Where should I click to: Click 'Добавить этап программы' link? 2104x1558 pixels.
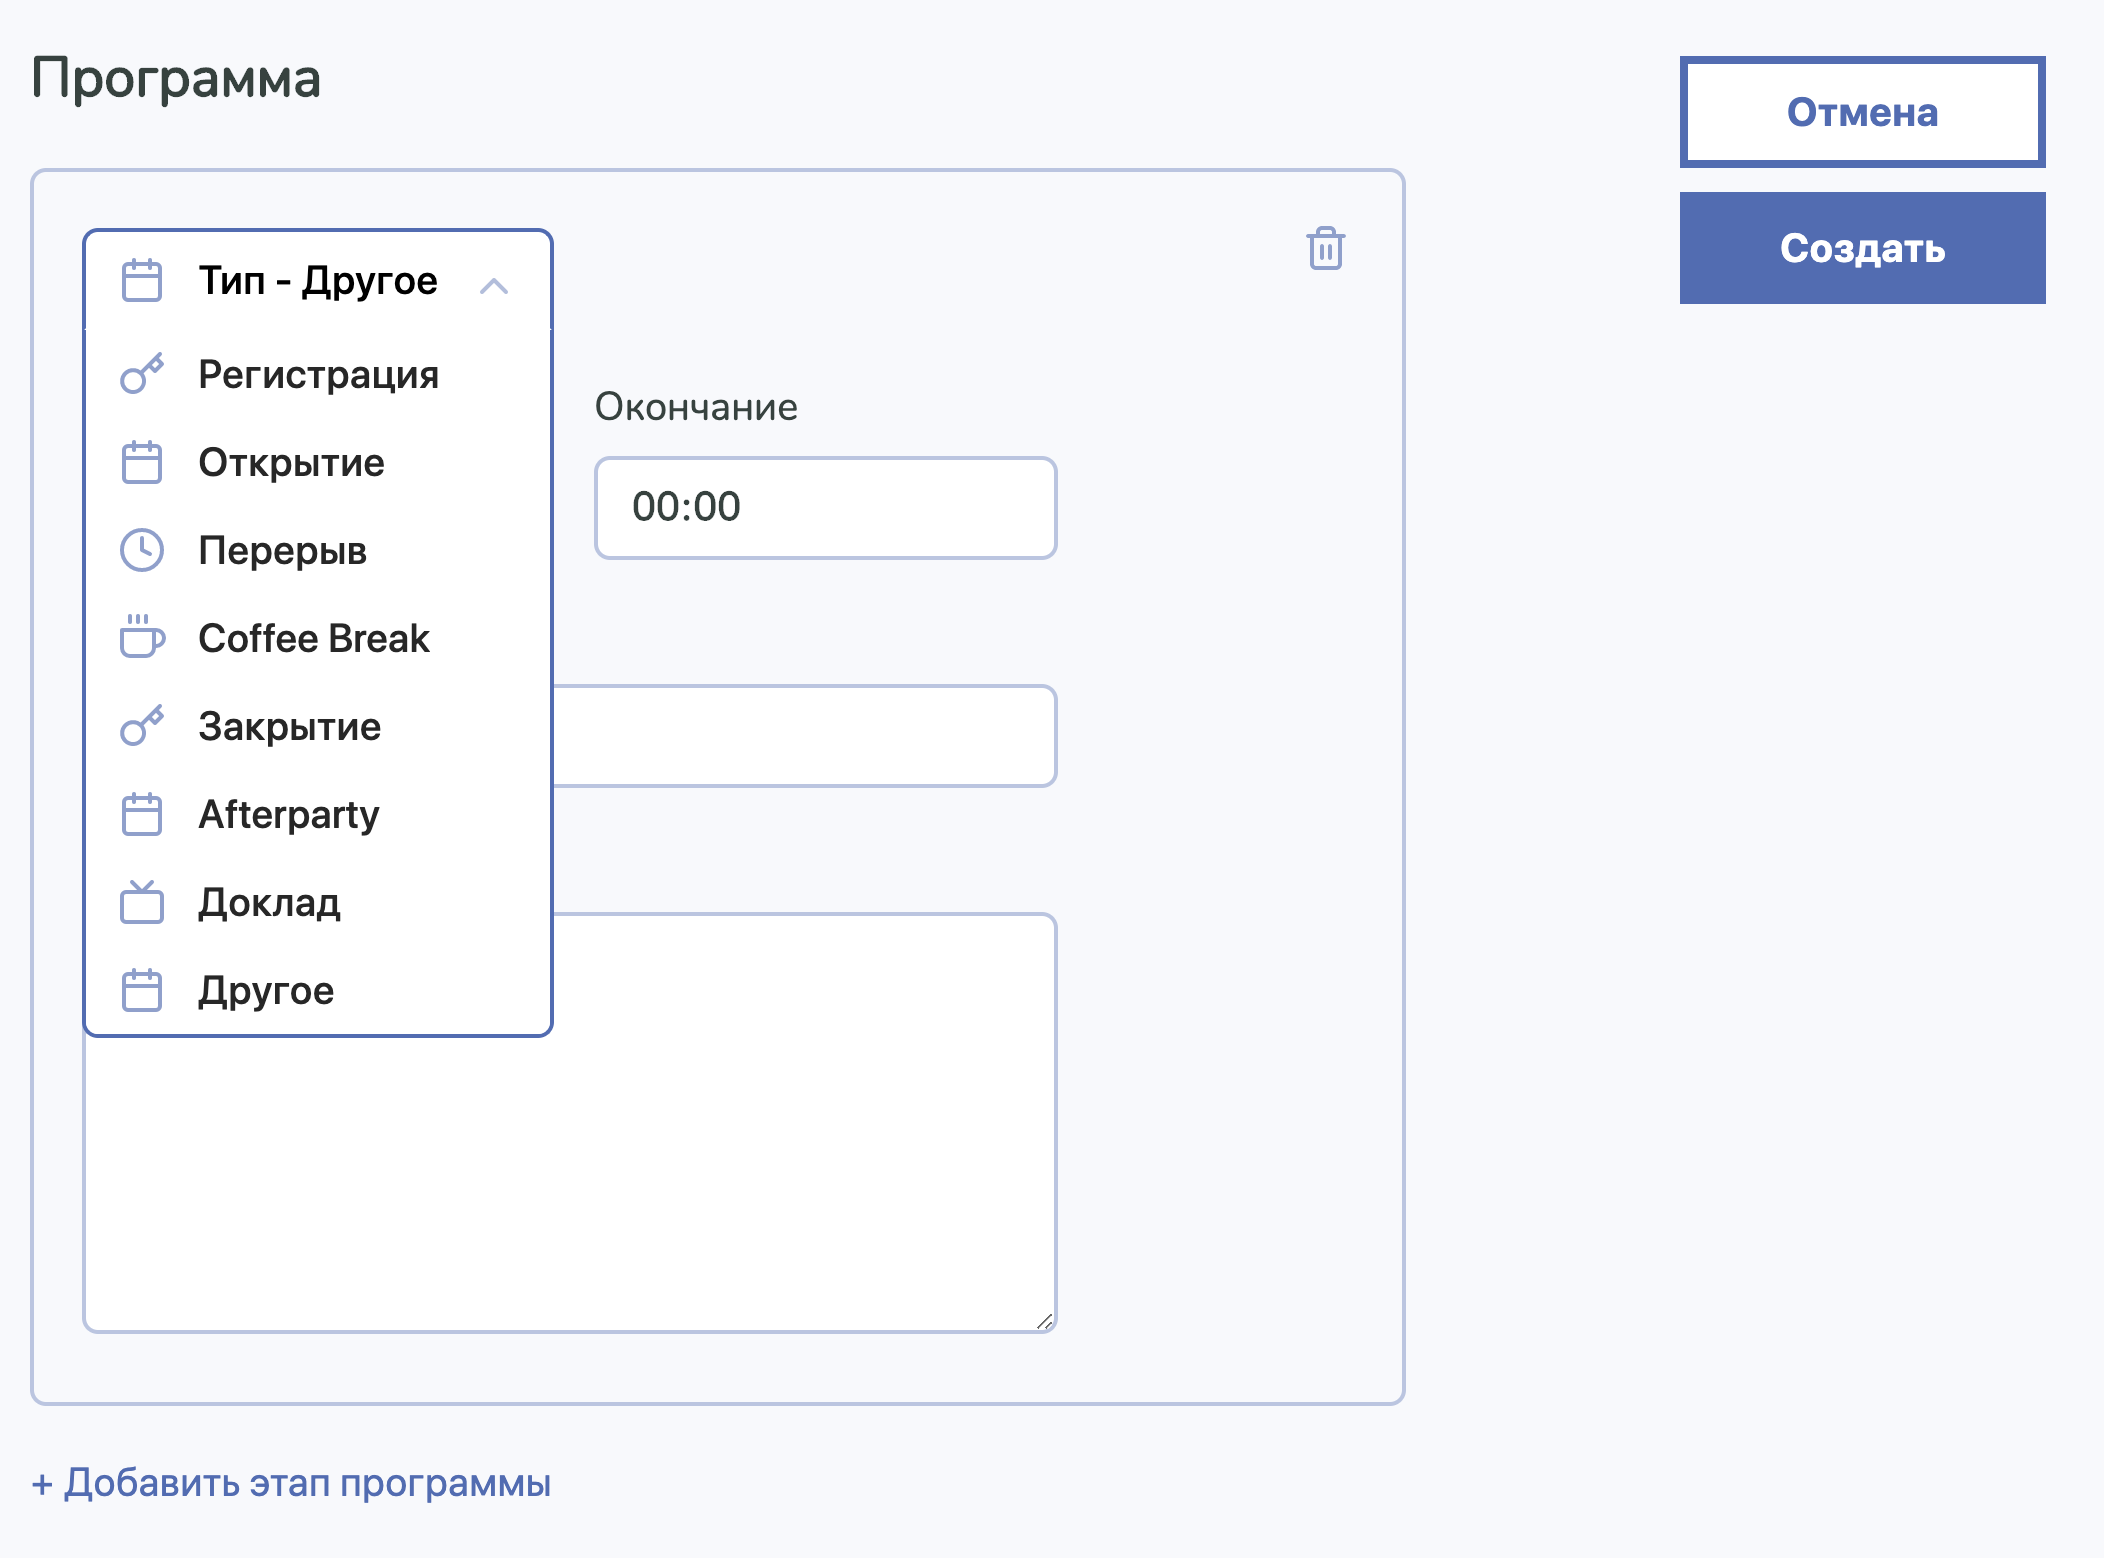[291, 1483]
